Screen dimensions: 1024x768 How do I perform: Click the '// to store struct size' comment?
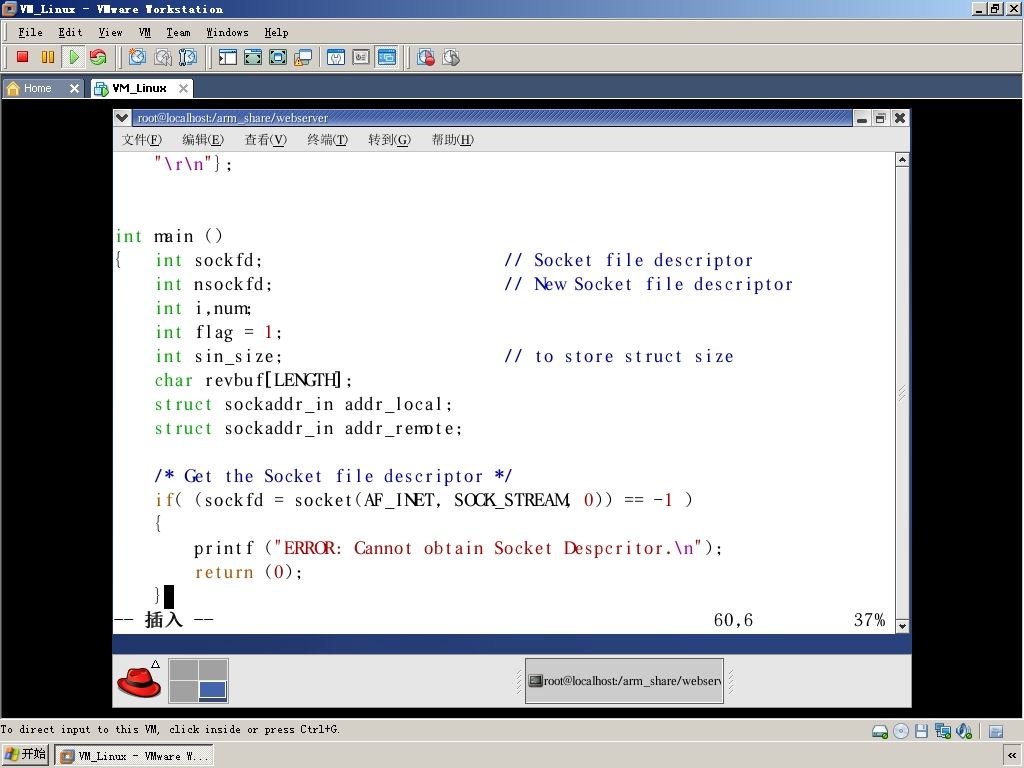coord(619,356)
